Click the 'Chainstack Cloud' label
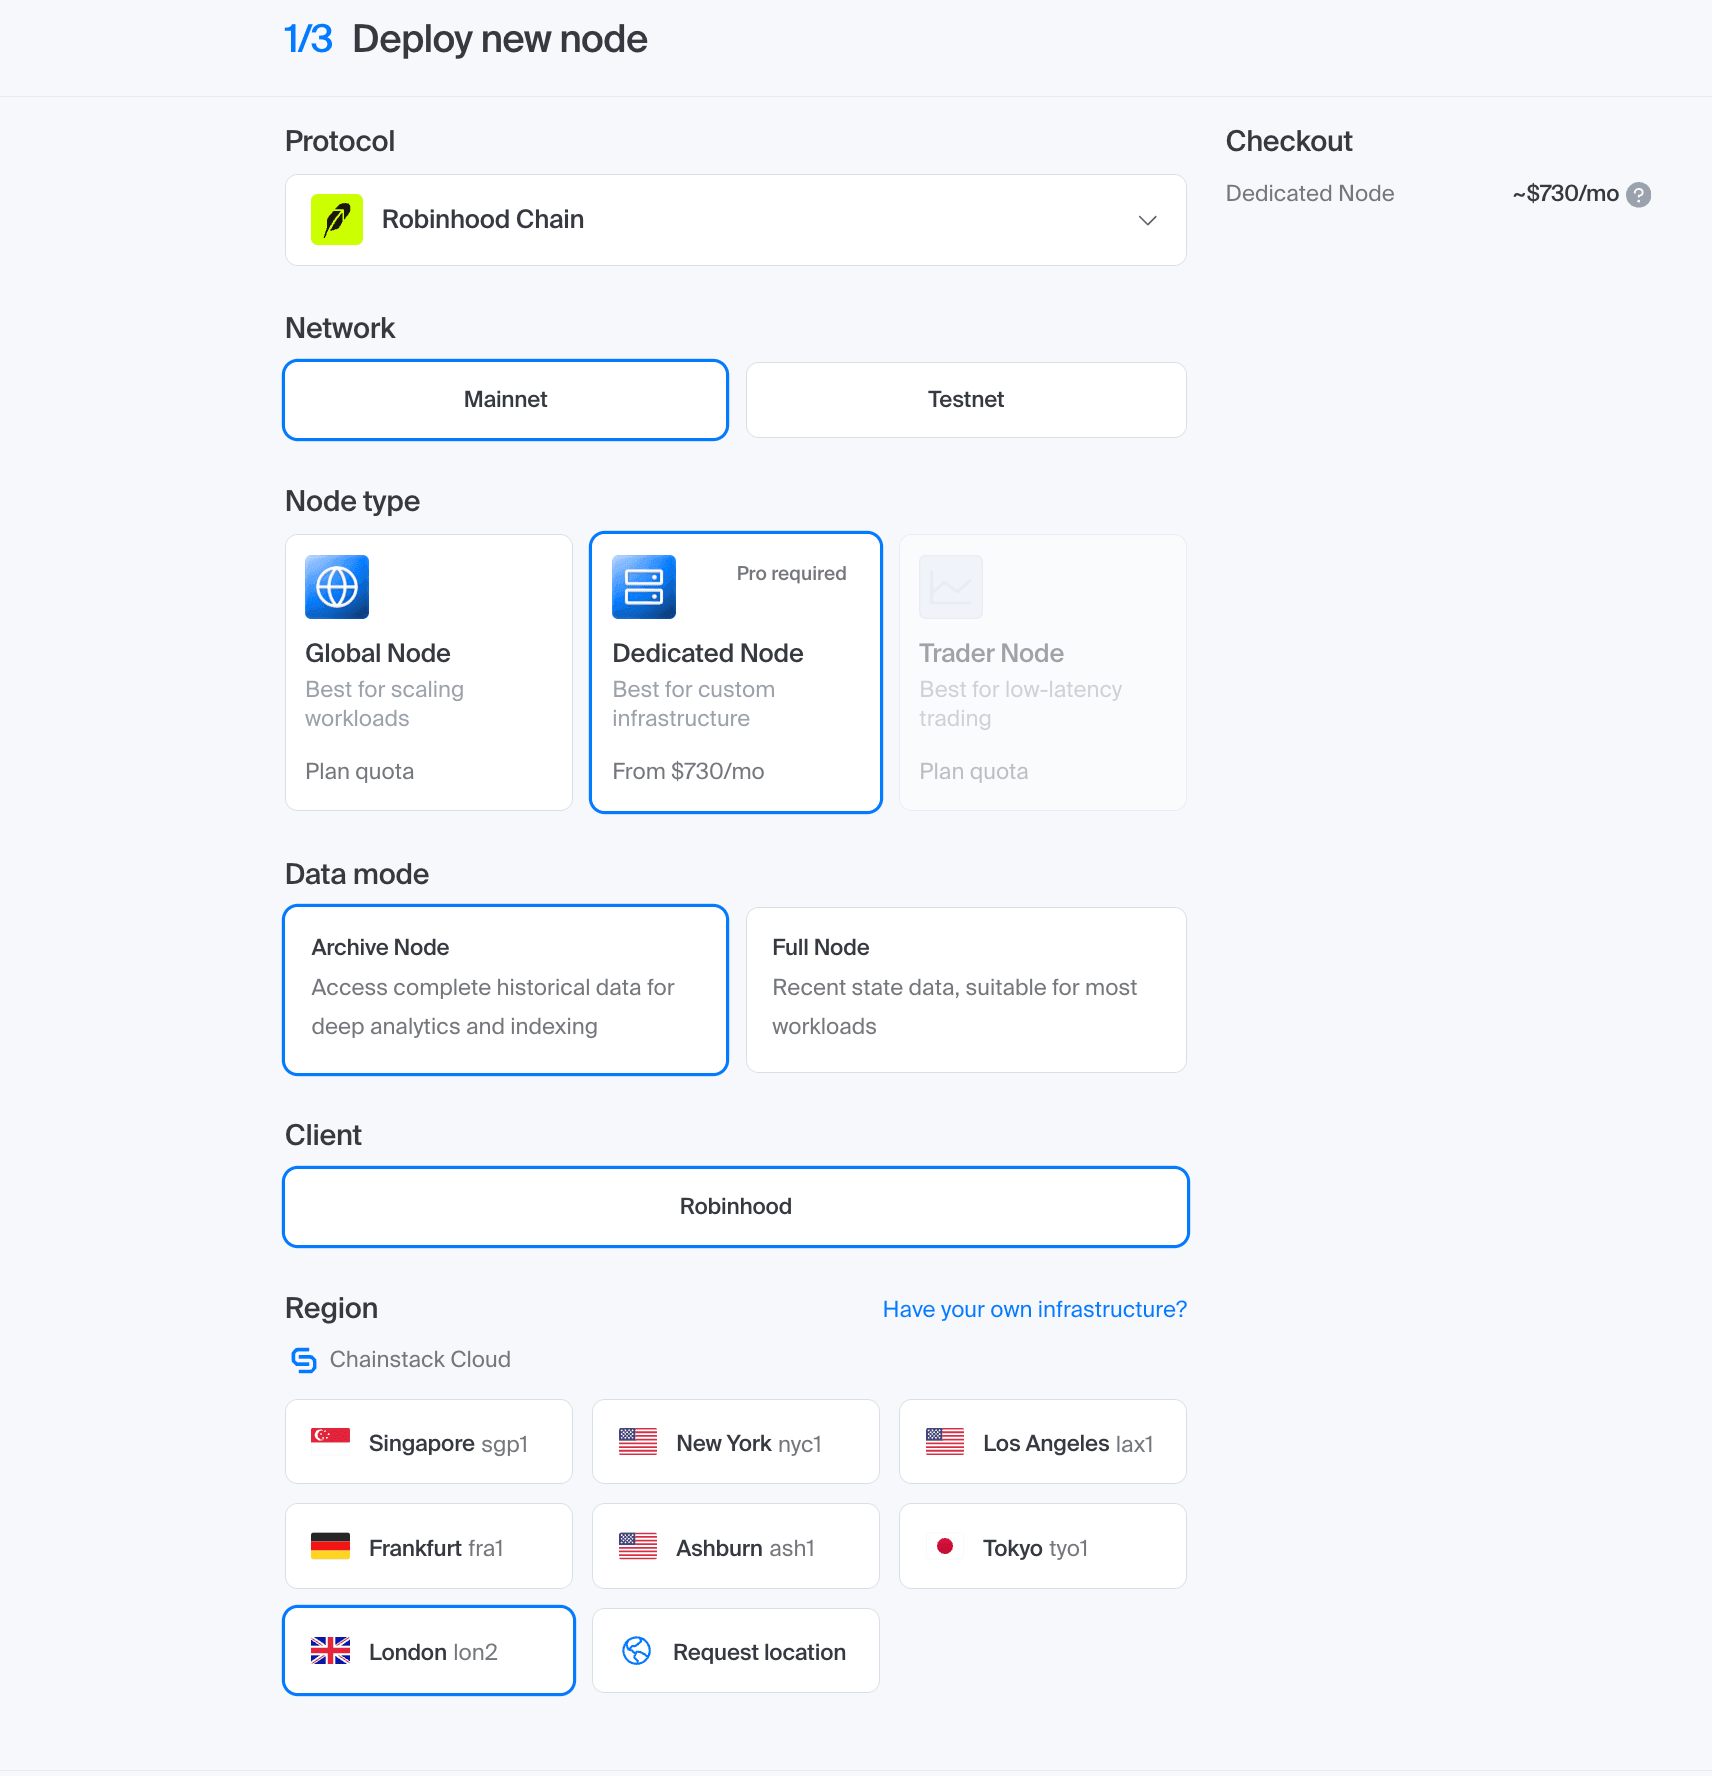Image resolution: width=1712 pixels, height=1776 pixels. pos(420,1360)
